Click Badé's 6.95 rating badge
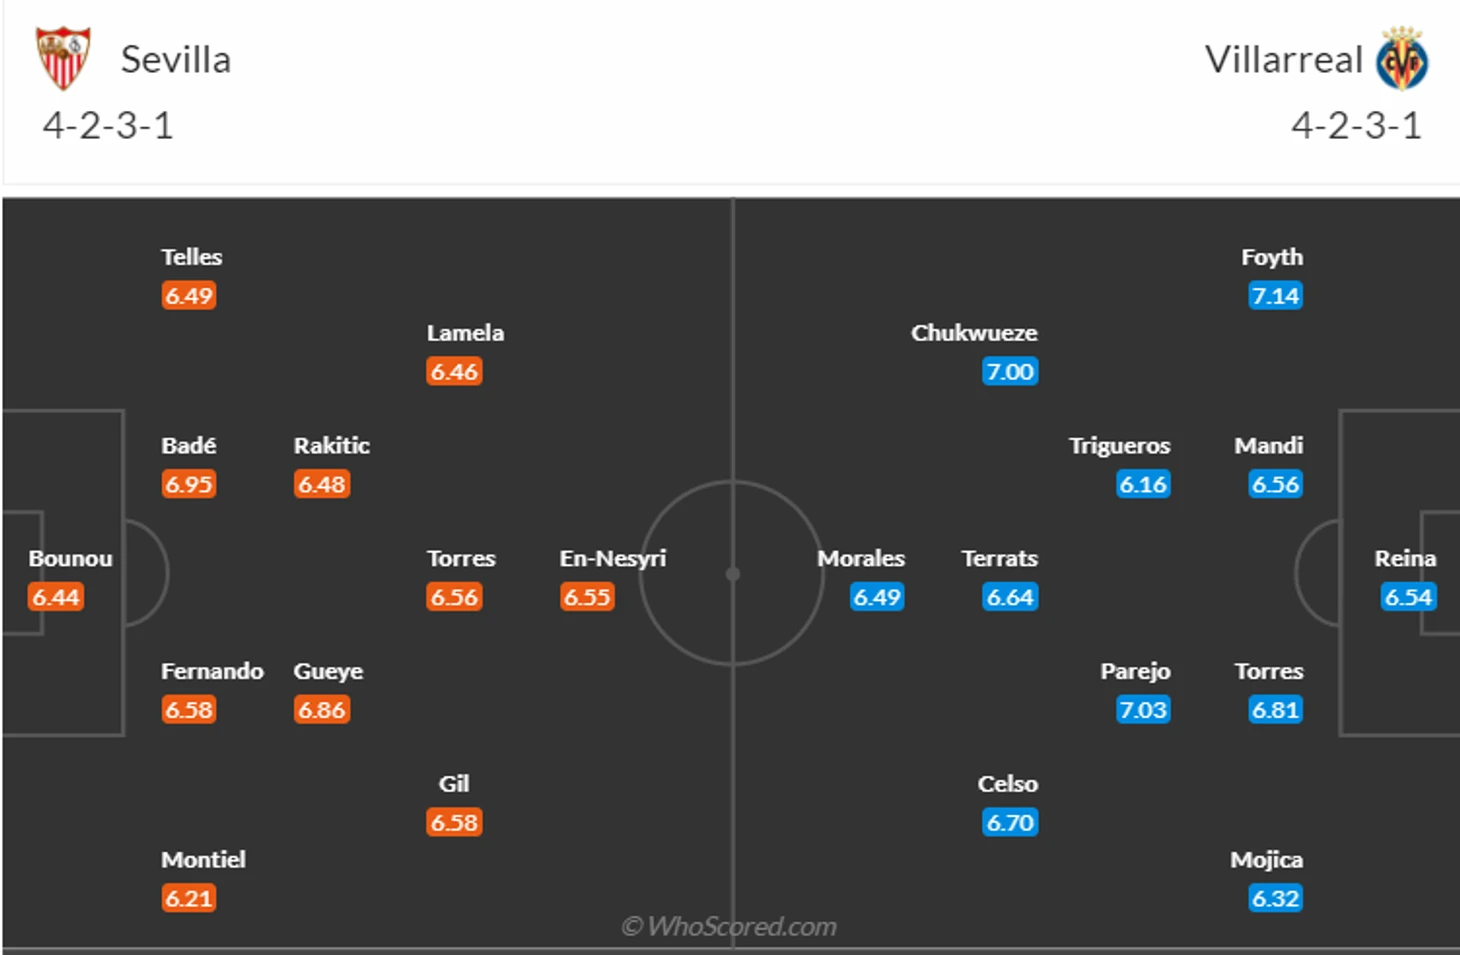 coord(189,485)
